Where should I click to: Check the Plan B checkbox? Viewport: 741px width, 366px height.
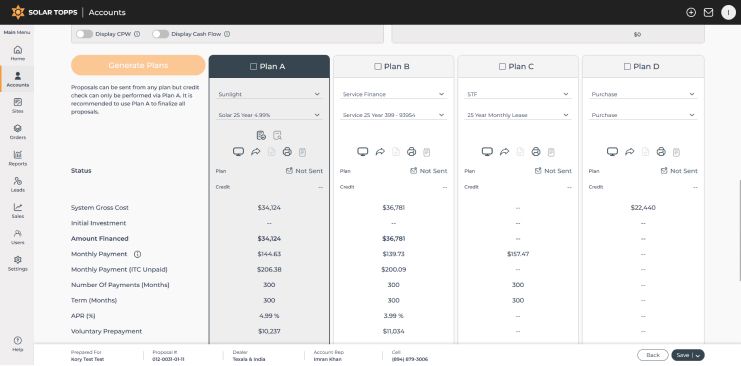(x=378, y=67)
